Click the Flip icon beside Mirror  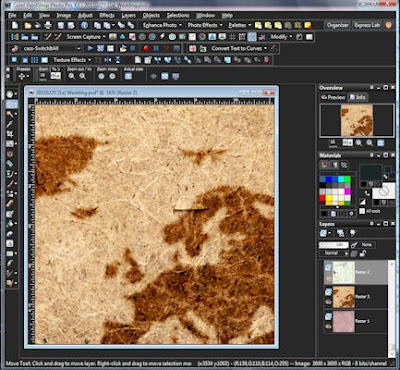(x=118, y=60)
